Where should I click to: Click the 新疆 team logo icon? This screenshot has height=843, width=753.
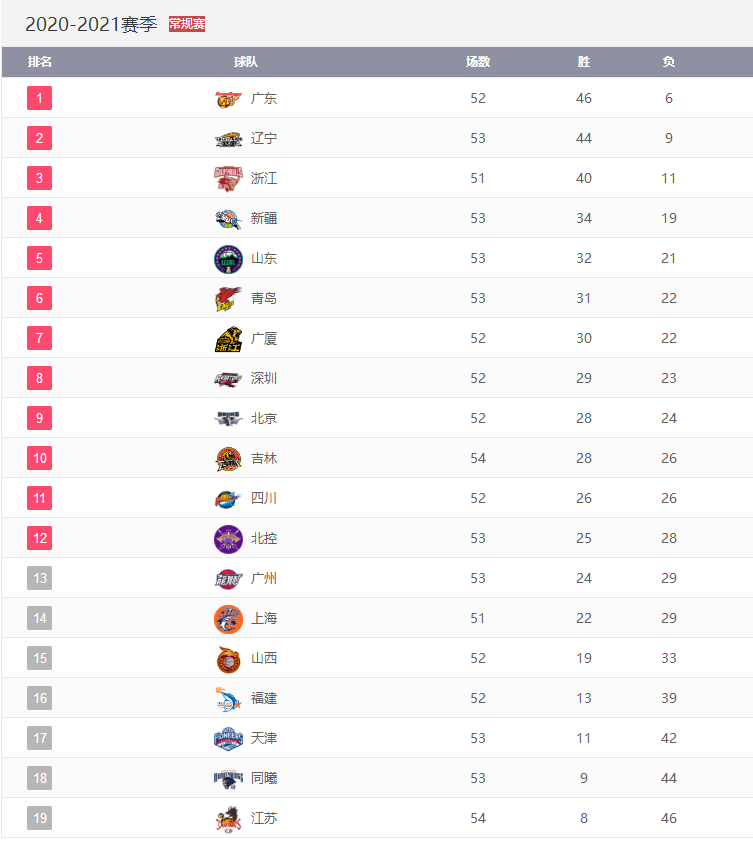(228, 219)
